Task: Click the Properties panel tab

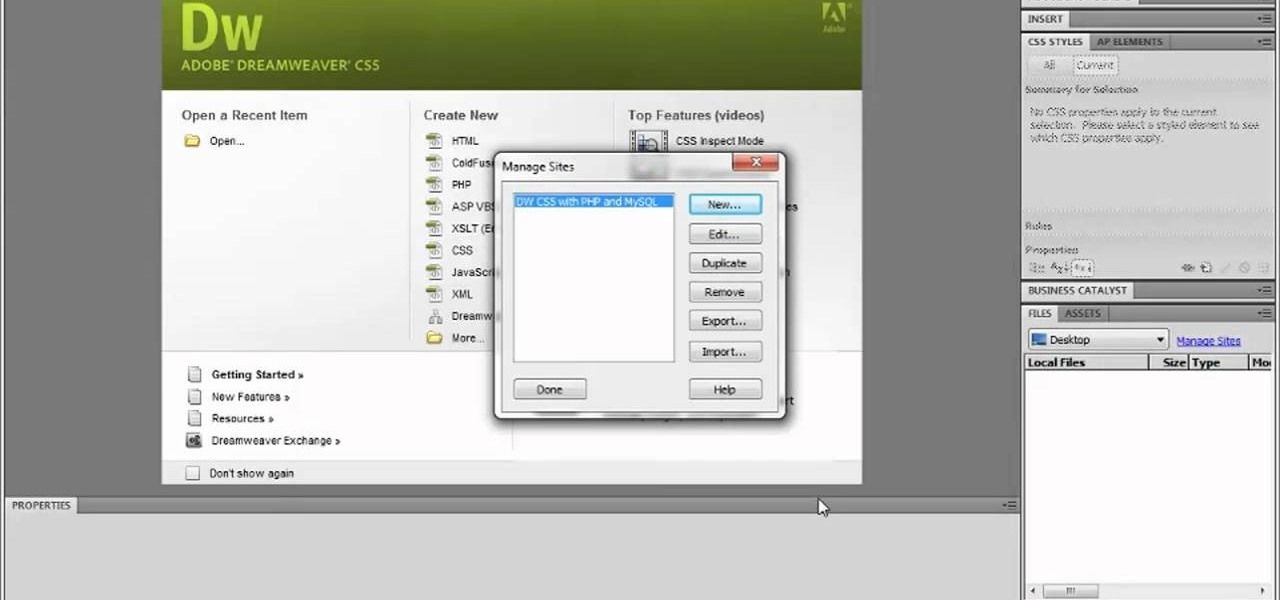Action: point(41,506)
